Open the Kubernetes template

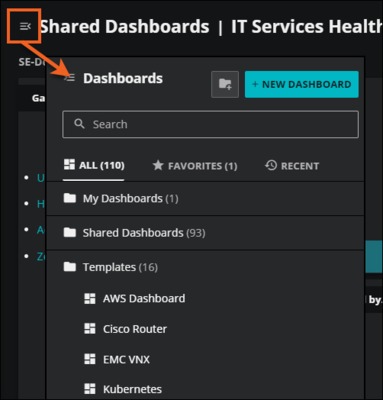click(132, 389)
